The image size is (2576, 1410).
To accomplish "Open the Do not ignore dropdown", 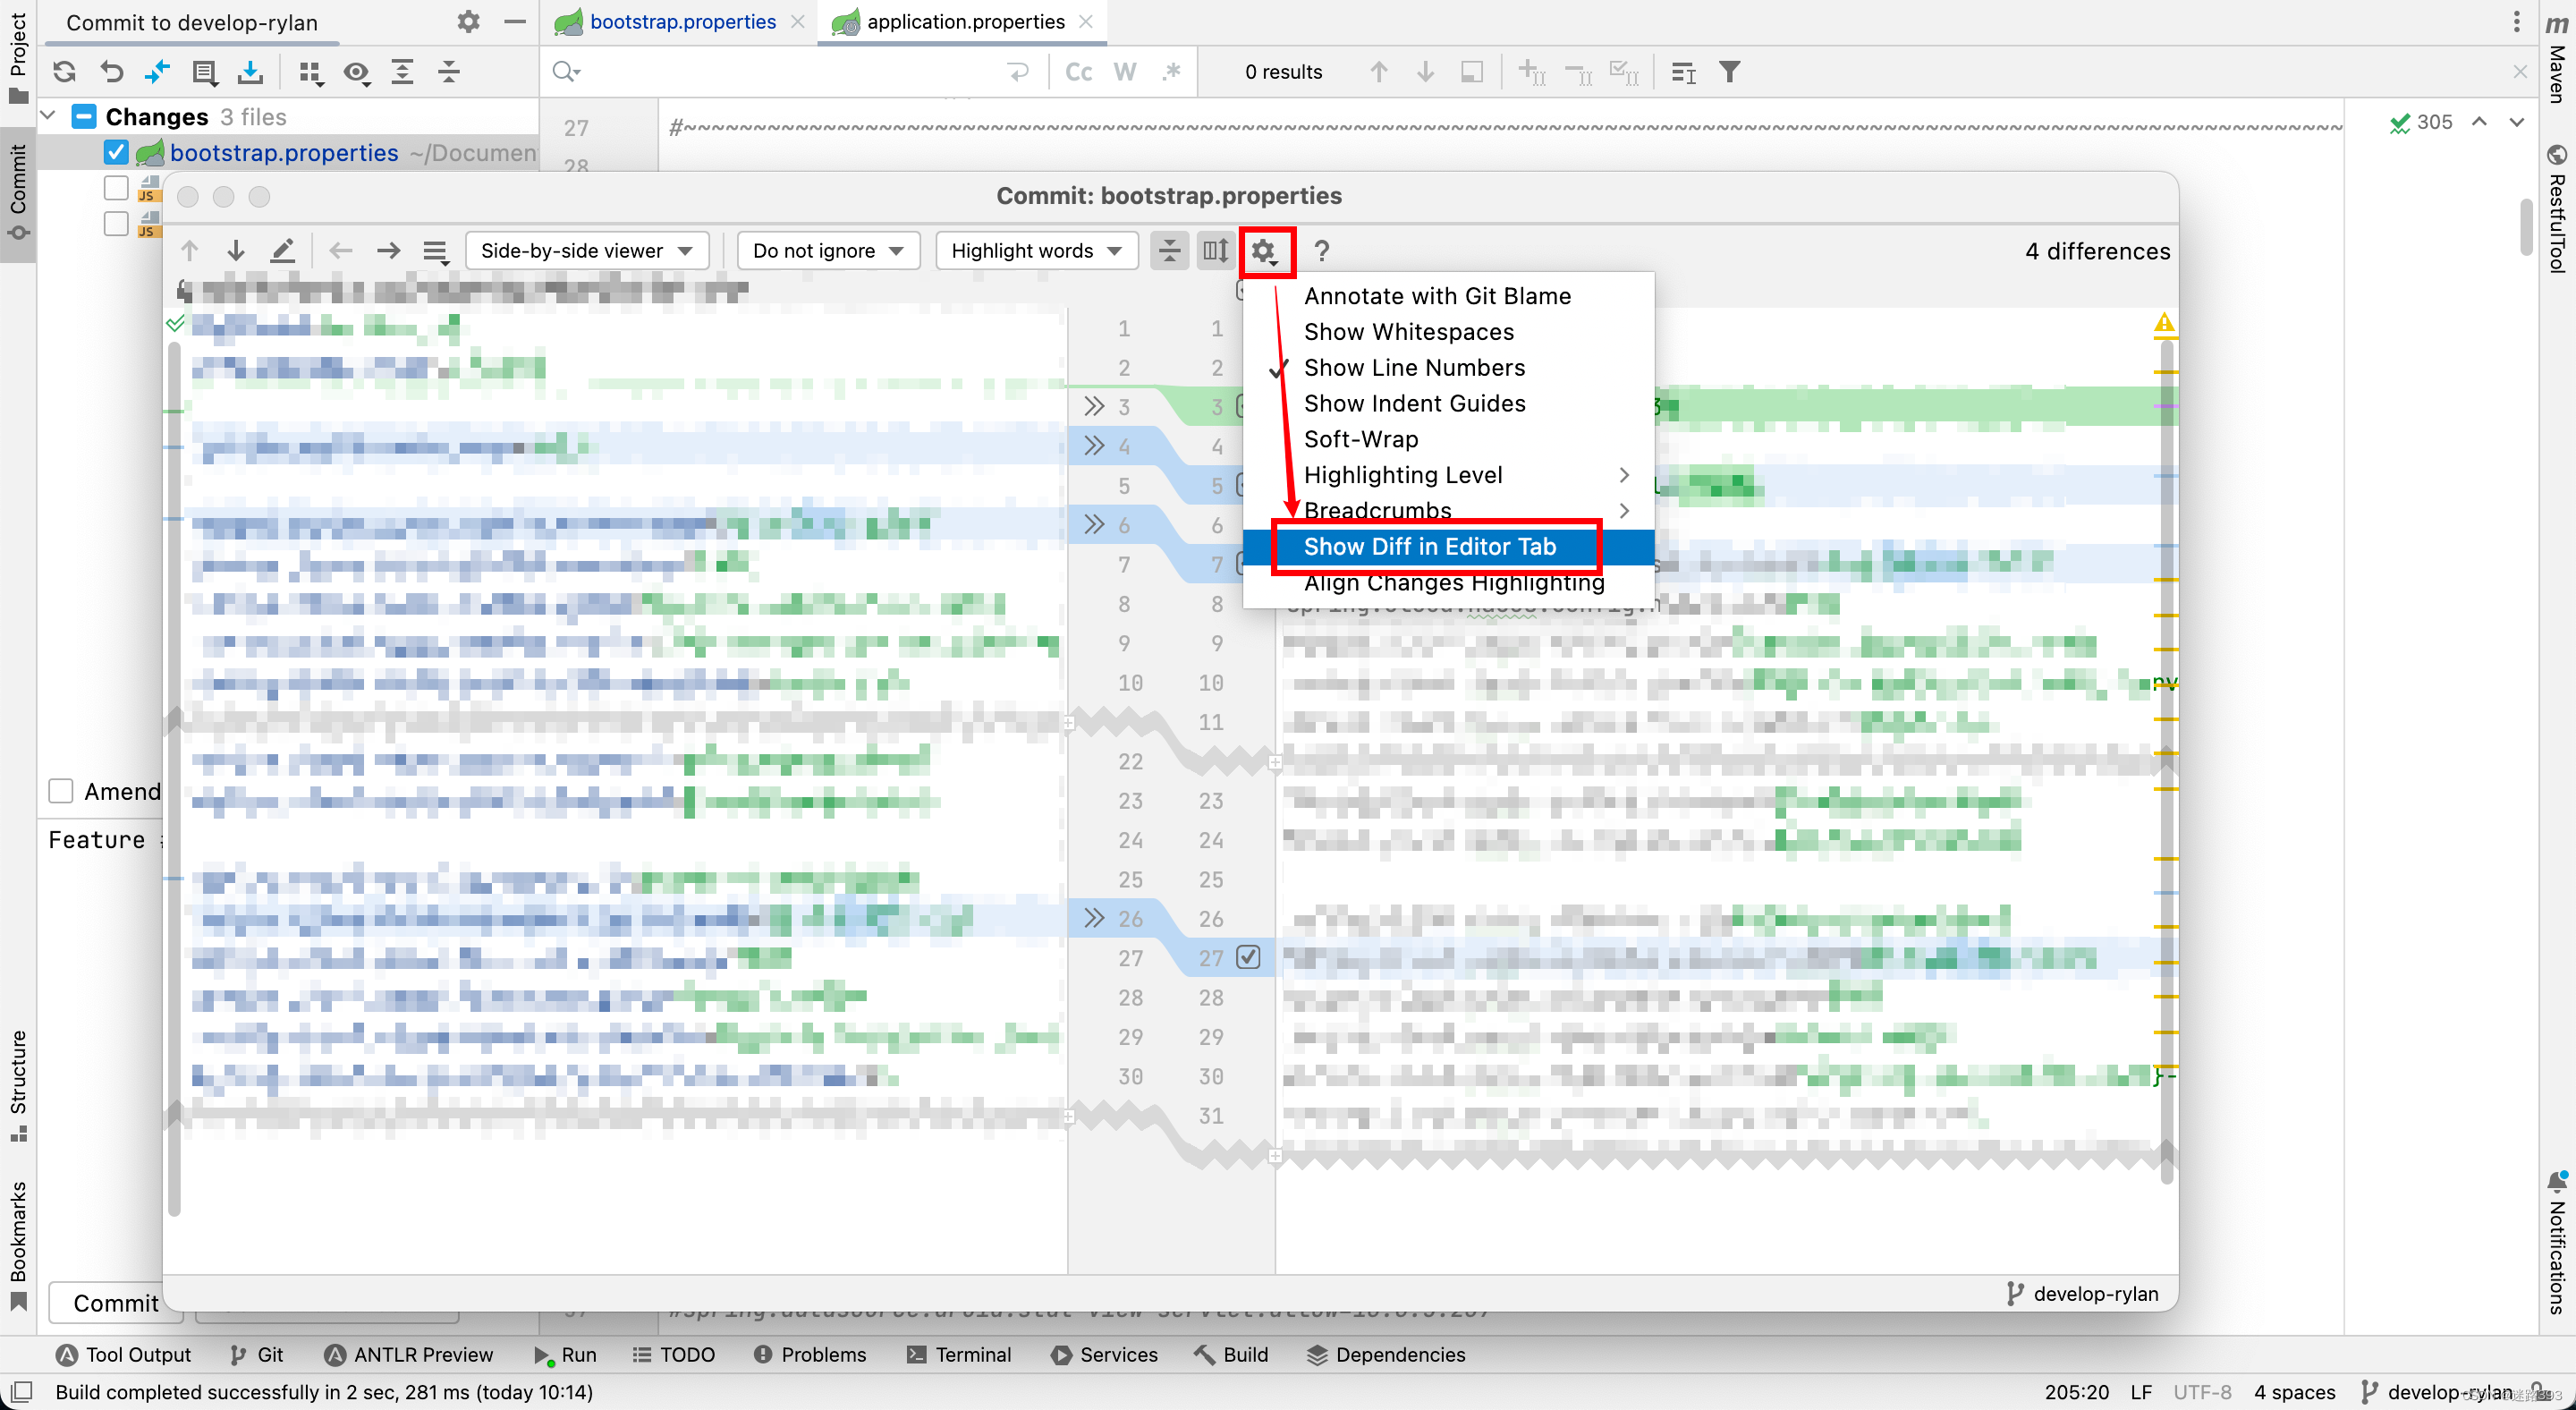I will click(x=827, y=251).
